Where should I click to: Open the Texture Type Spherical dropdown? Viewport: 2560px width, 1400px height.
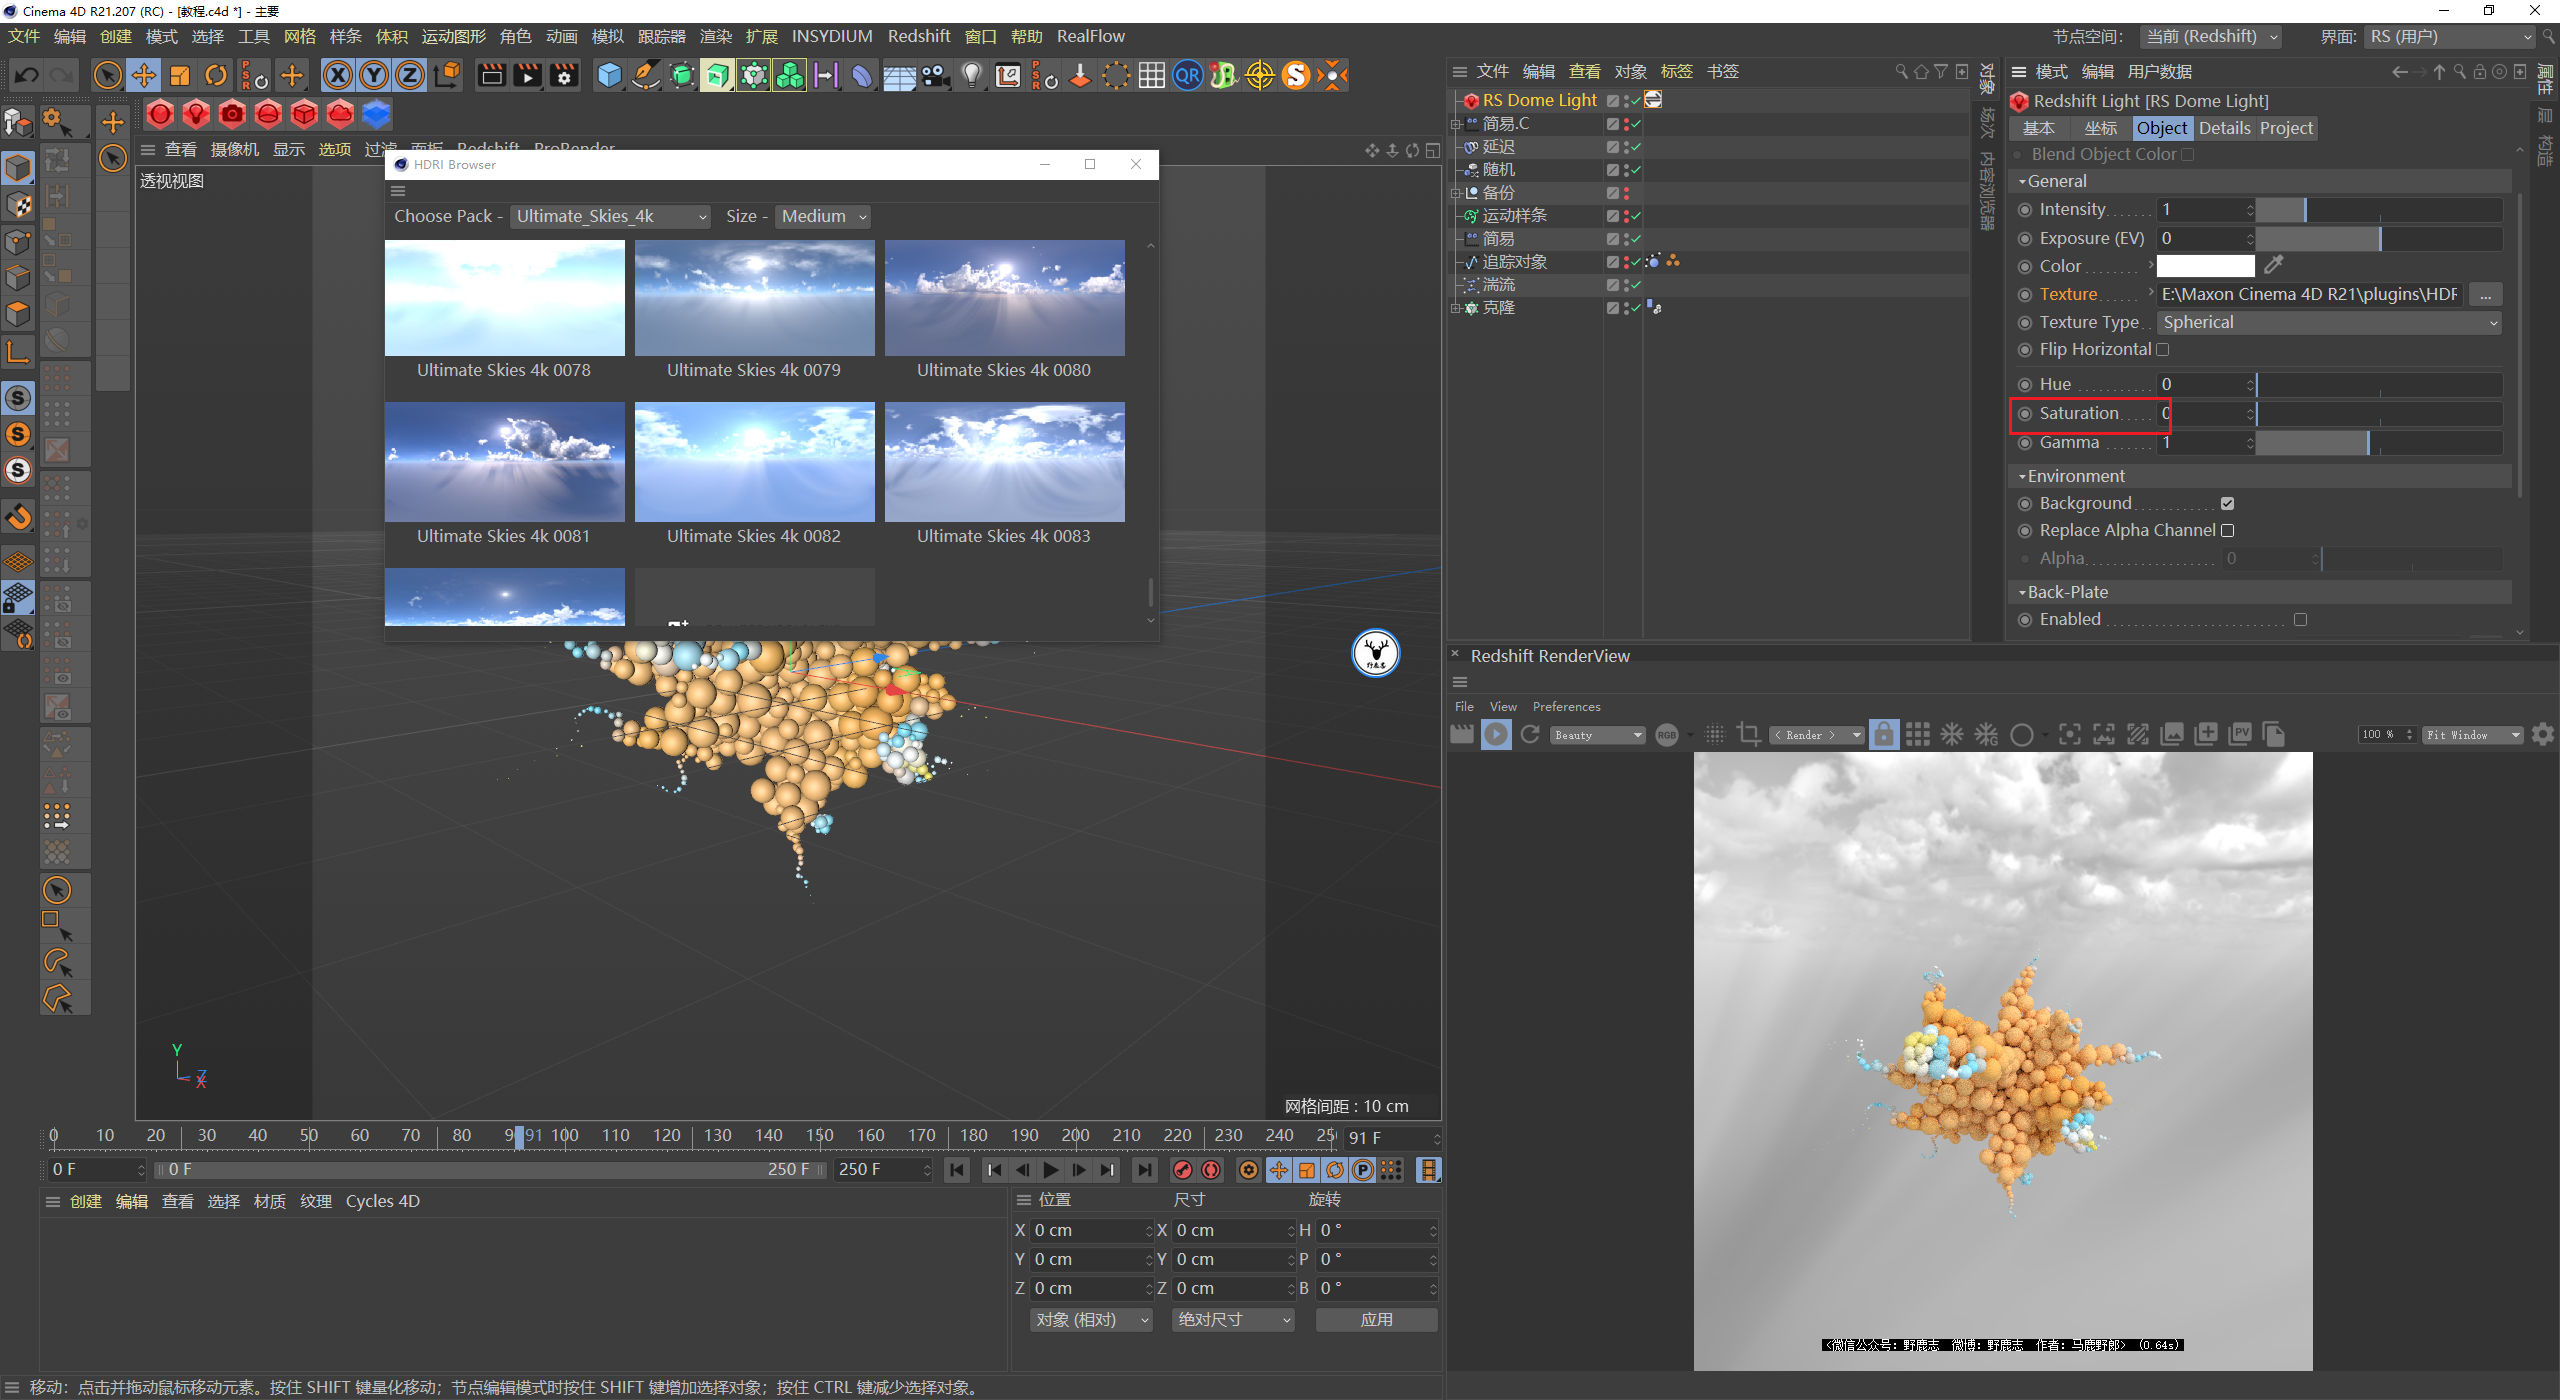pos(2329,323)
